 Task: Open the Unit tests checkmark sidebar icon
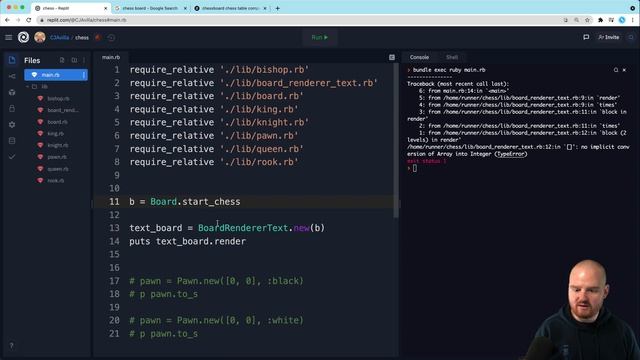click(12, 157)
